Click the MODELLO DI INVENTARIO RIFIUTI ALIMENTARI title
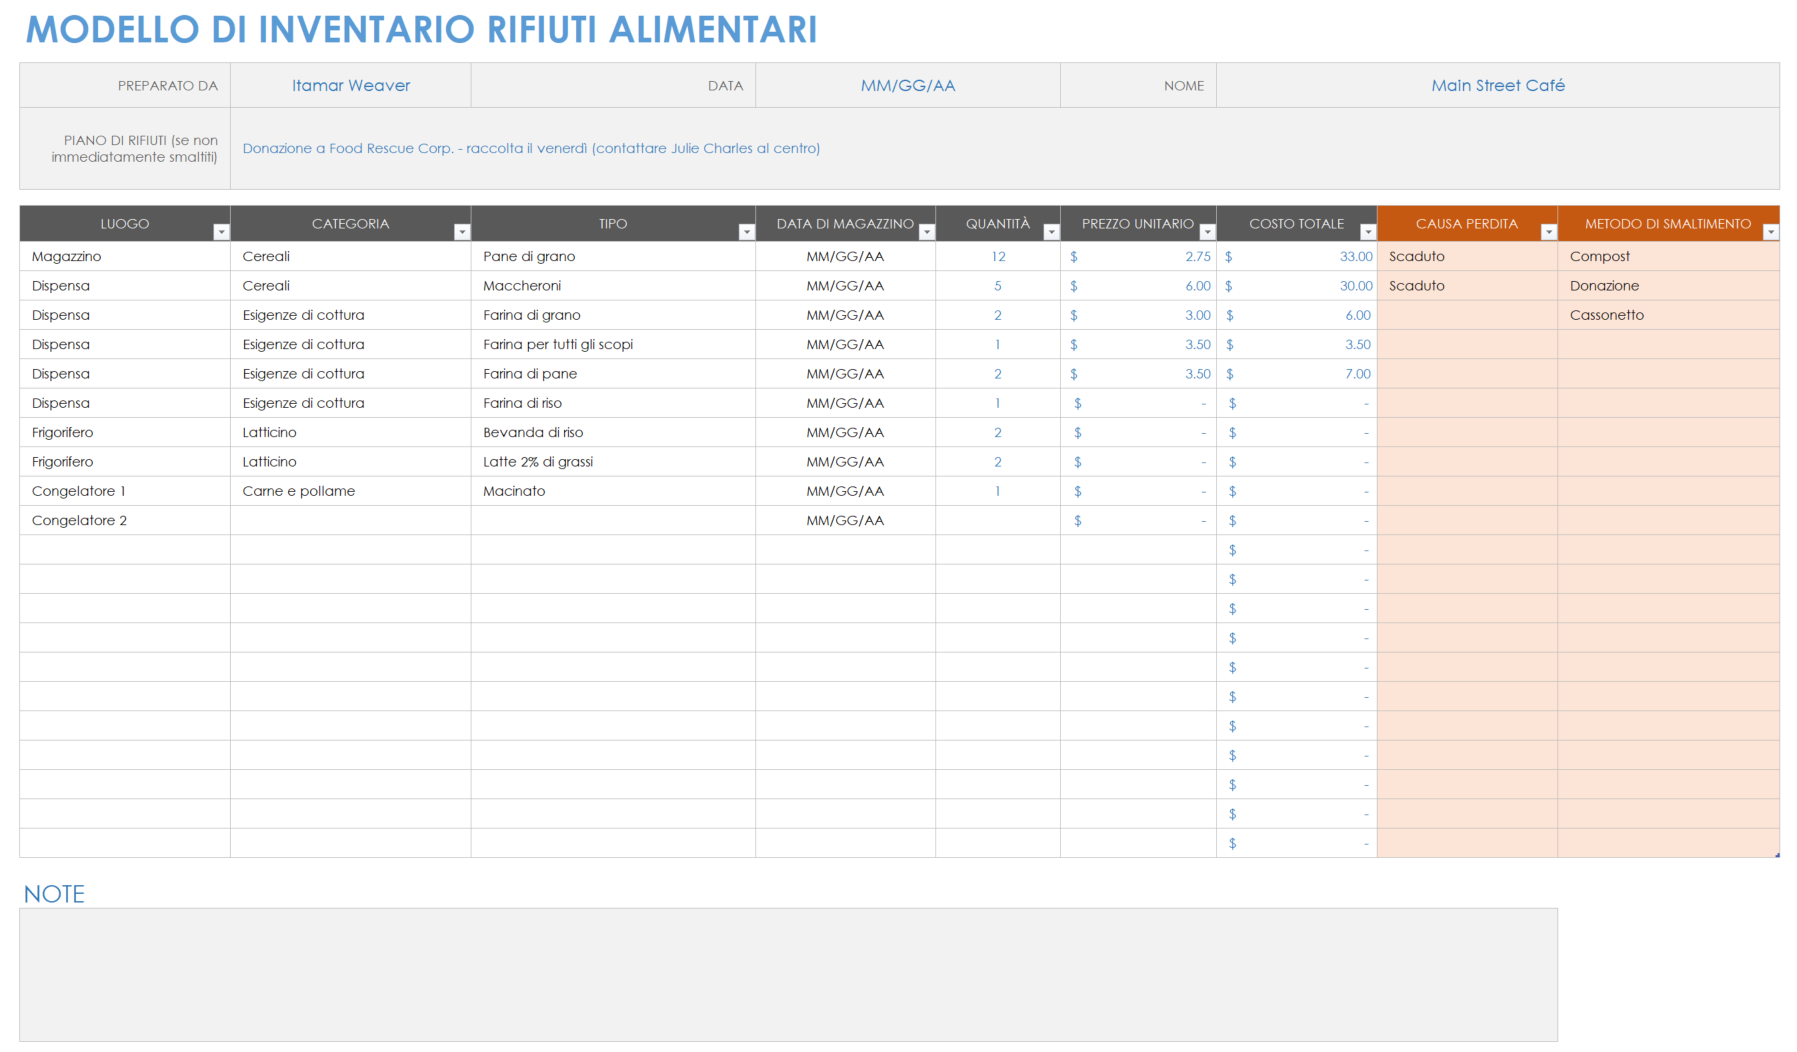Image resolution: width=1797 pixels, height=1052 pixels. click(x=421, y=30)
